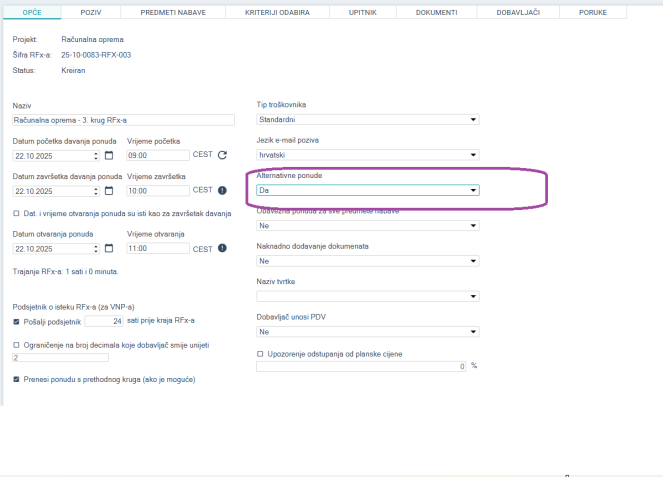Image resolution: width=663 pixels, height=477 pixels.
Task: Click refresh icon beside start time CEST
Action: pos(222,155)
